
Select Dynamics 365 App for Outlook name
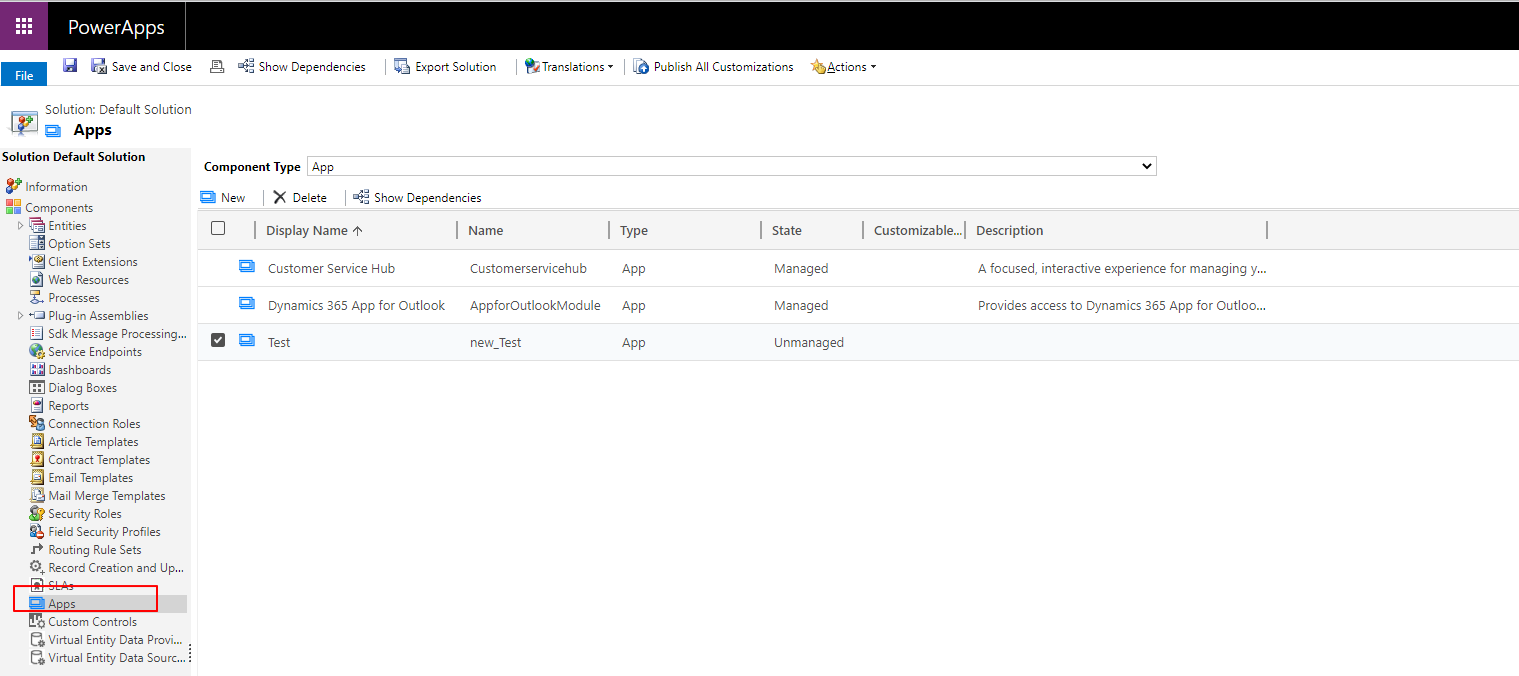point(356,305)
